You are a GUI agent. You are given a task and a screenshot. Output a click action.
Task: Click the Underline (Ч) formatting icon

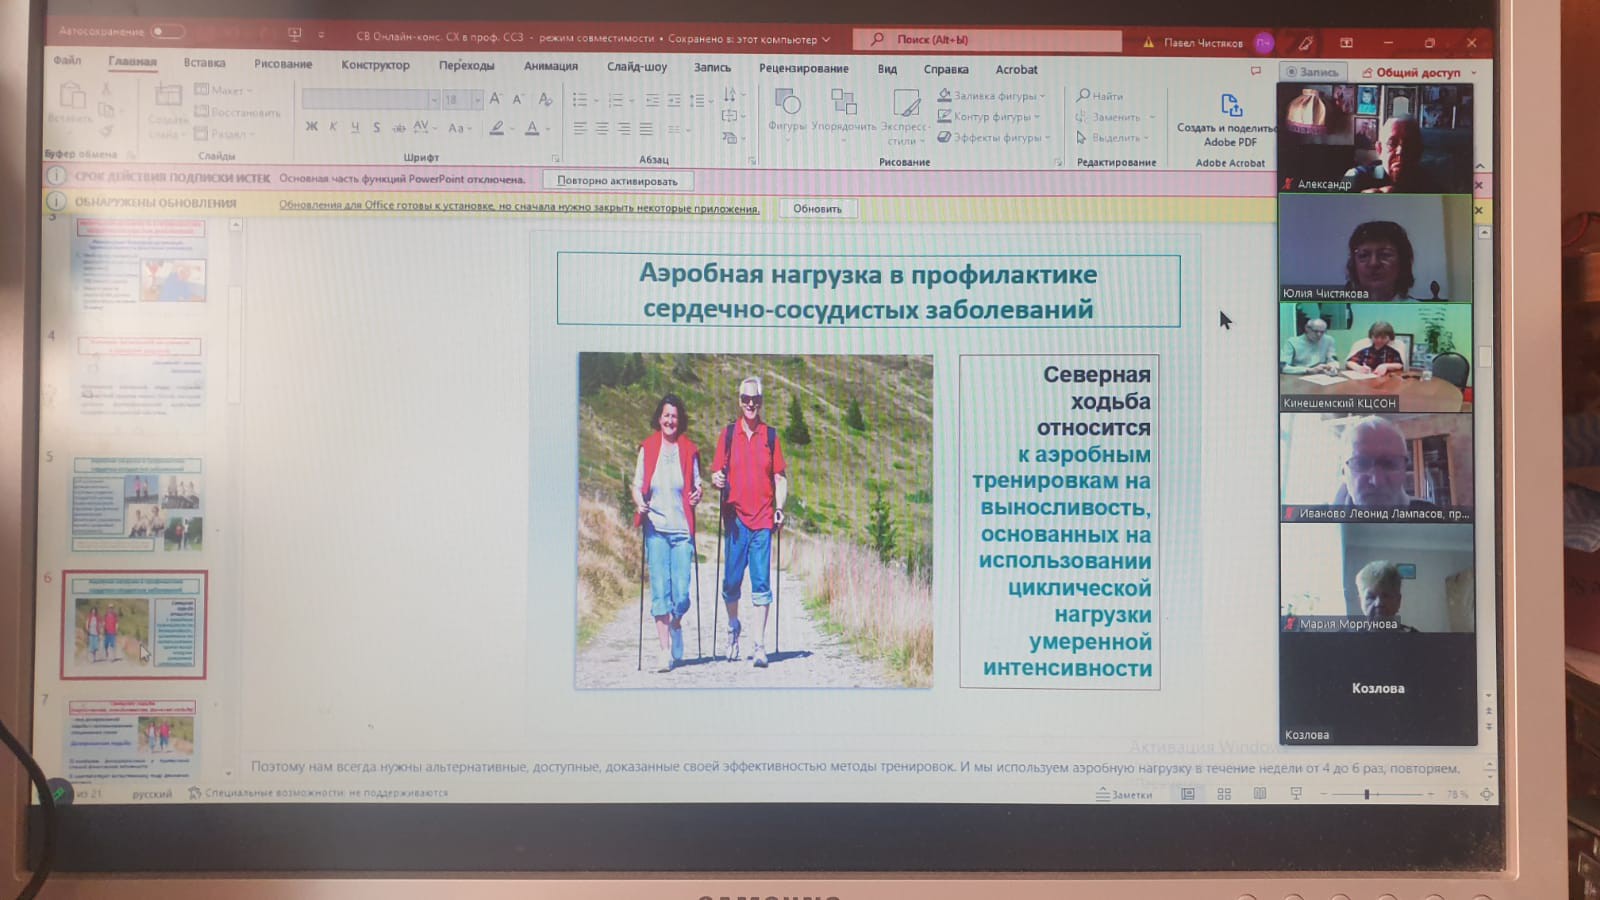click(355, 127)
